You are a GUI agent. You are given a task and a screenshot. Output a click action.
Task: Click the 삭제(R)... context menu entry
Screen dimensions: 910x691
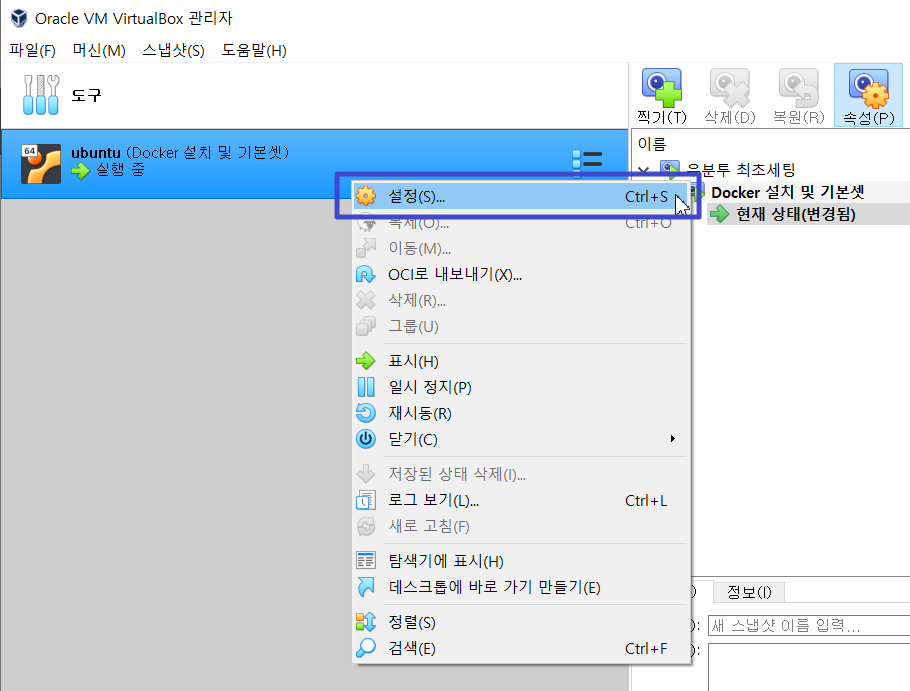coord(521,301)
